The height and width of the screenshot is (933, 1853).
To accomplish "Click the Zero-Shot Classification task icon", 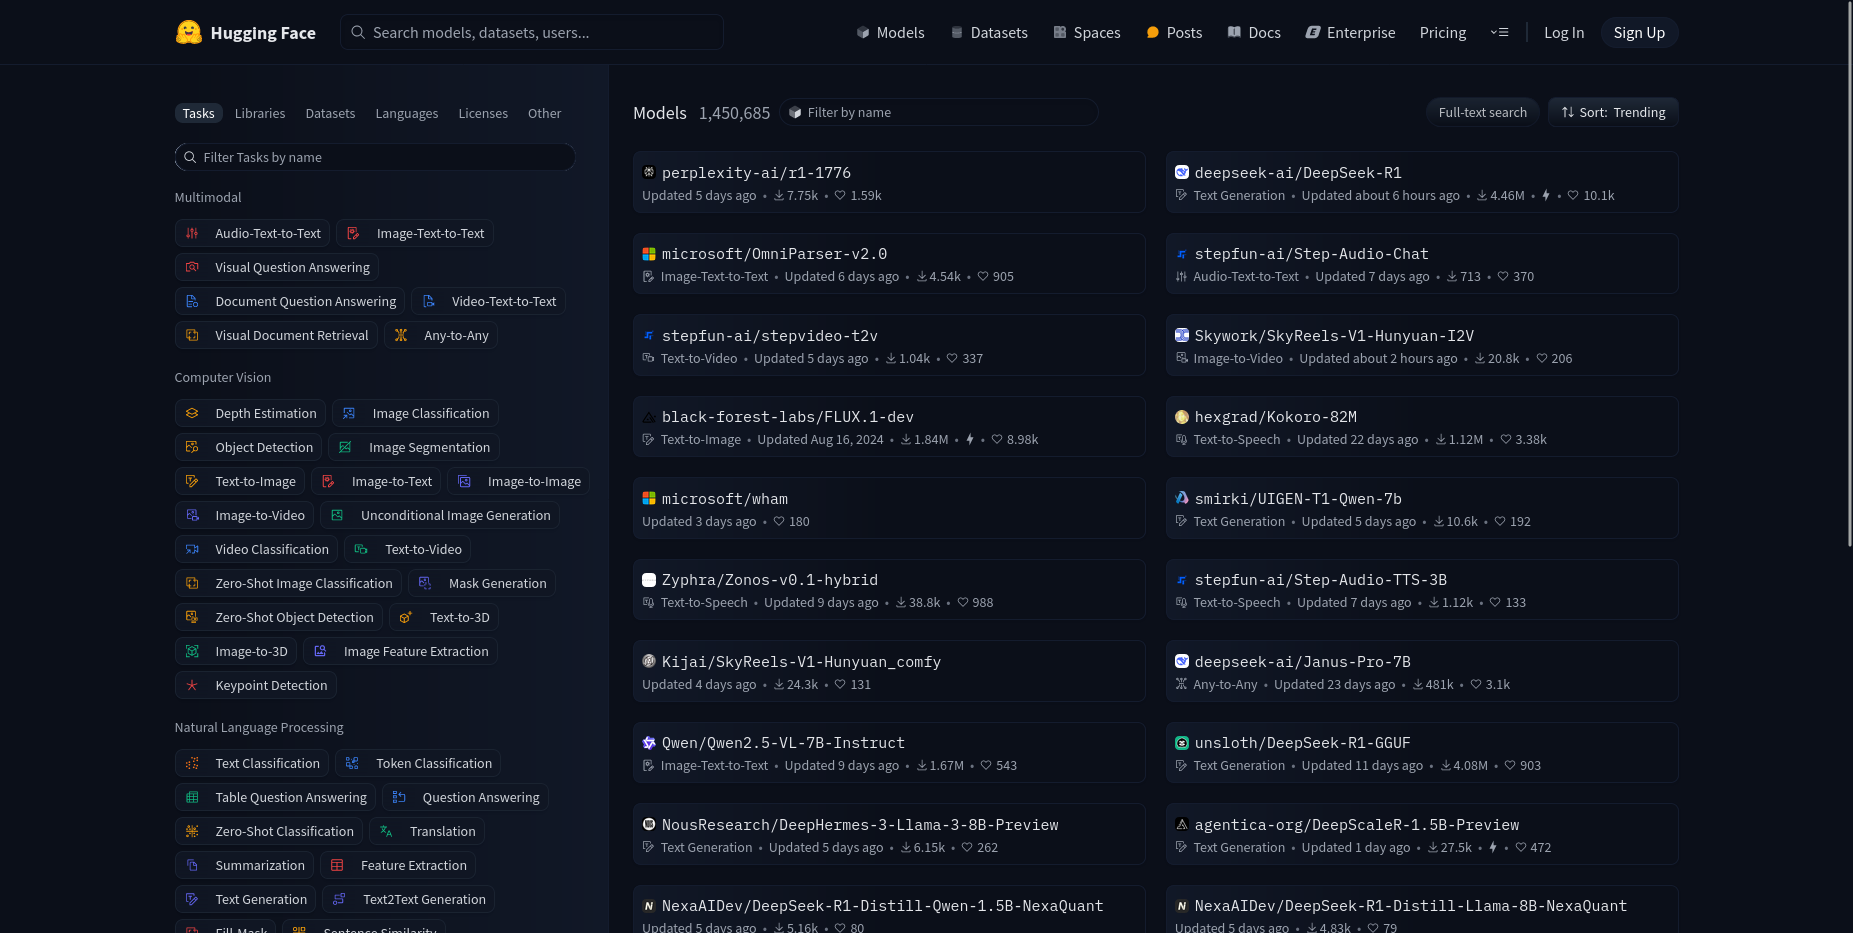I will 192,831.
